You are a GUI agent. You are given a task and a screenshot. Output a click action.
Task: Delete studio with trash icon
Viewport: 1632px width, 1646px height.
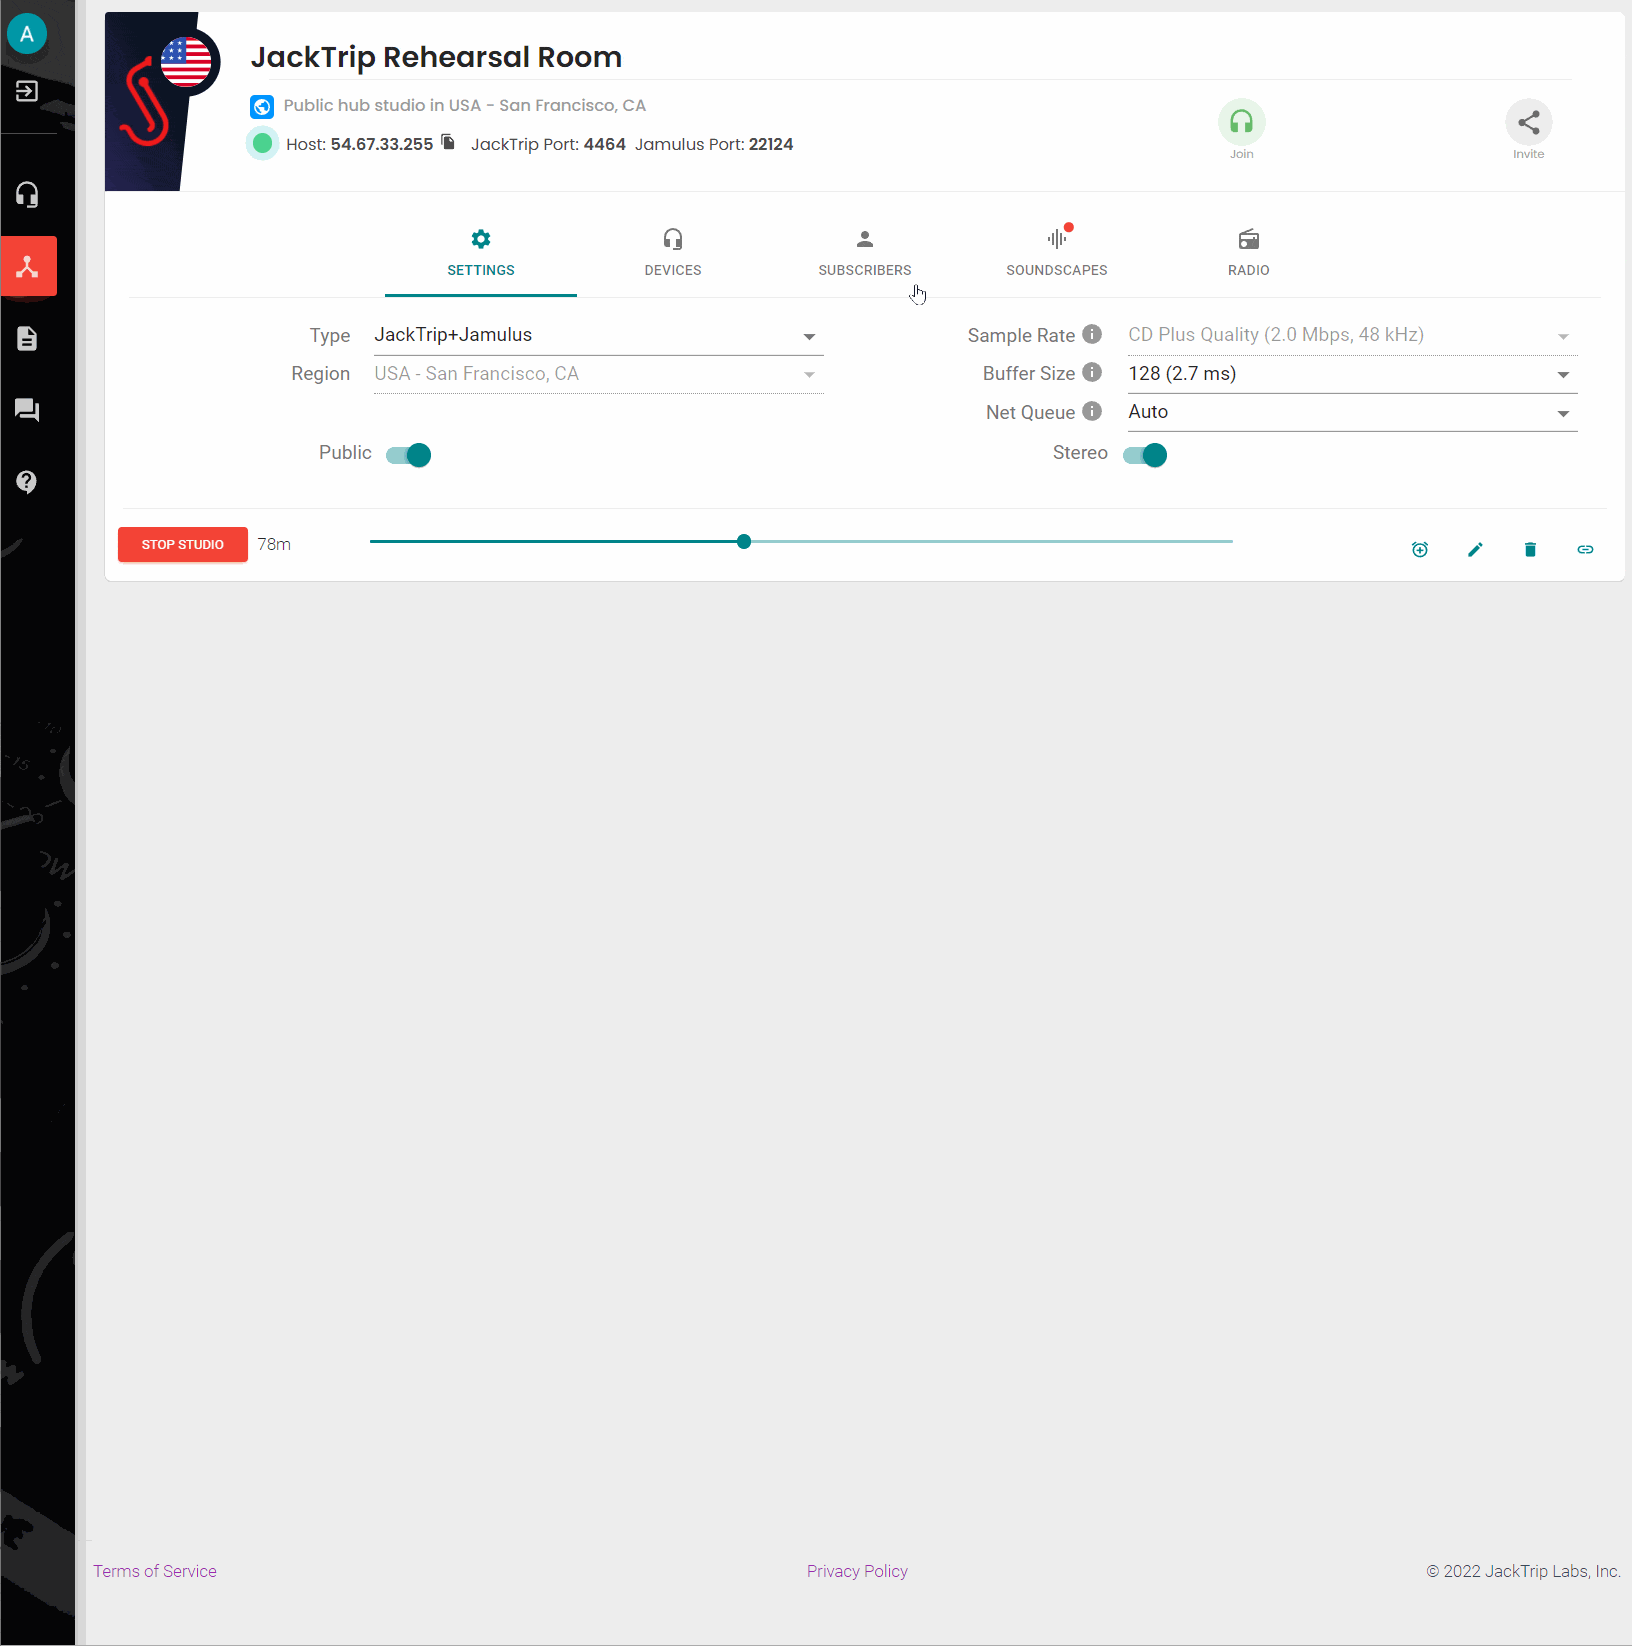point(1530,549)
